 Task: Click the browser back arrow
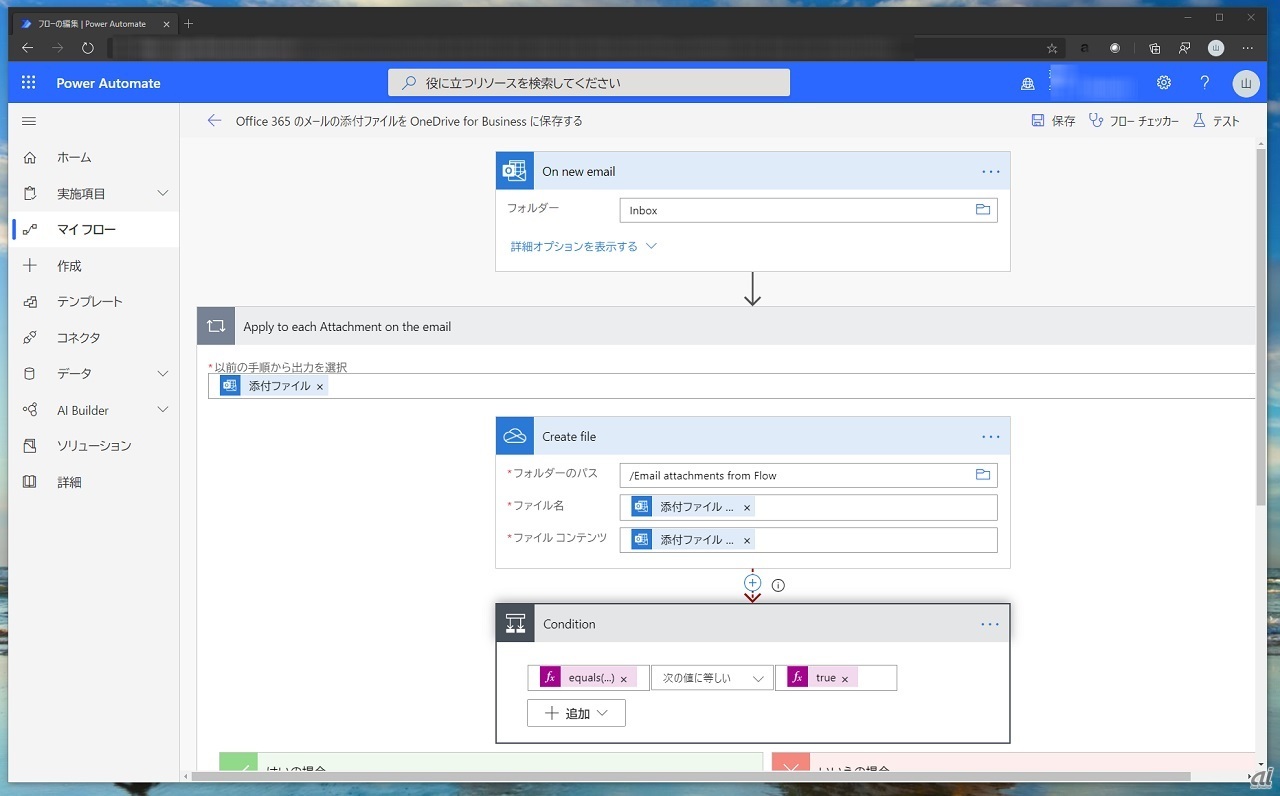(28, 47)
